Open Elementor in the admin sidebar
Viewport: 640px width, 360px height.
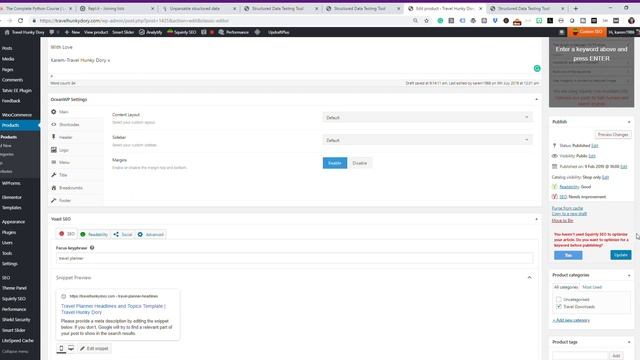point(12,198)
